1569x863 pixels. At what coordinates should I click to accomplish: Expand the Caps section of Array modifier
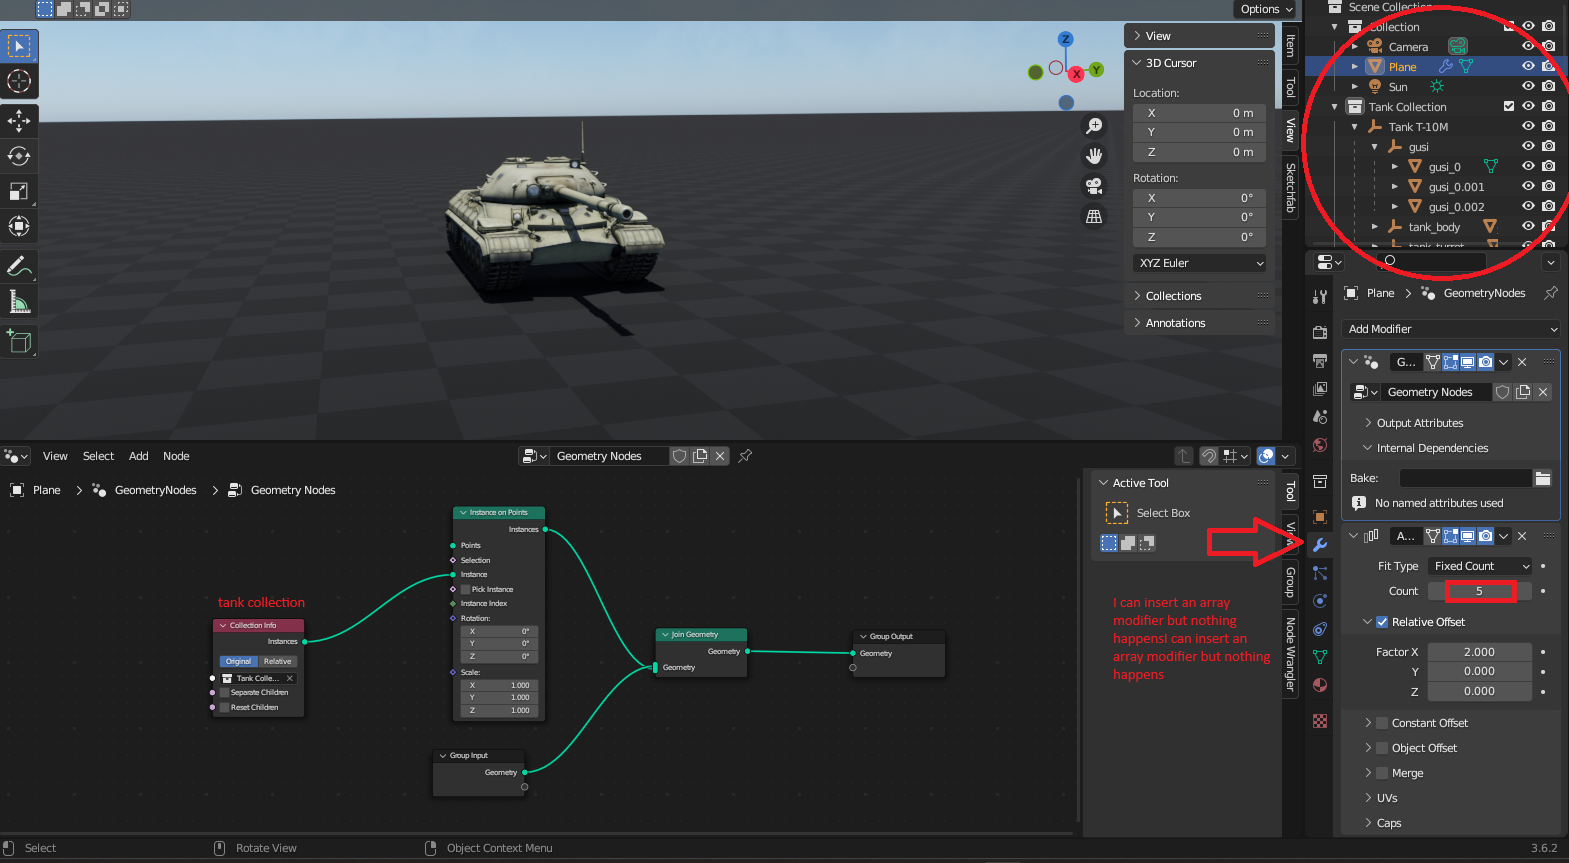(x=1388, y=823)
